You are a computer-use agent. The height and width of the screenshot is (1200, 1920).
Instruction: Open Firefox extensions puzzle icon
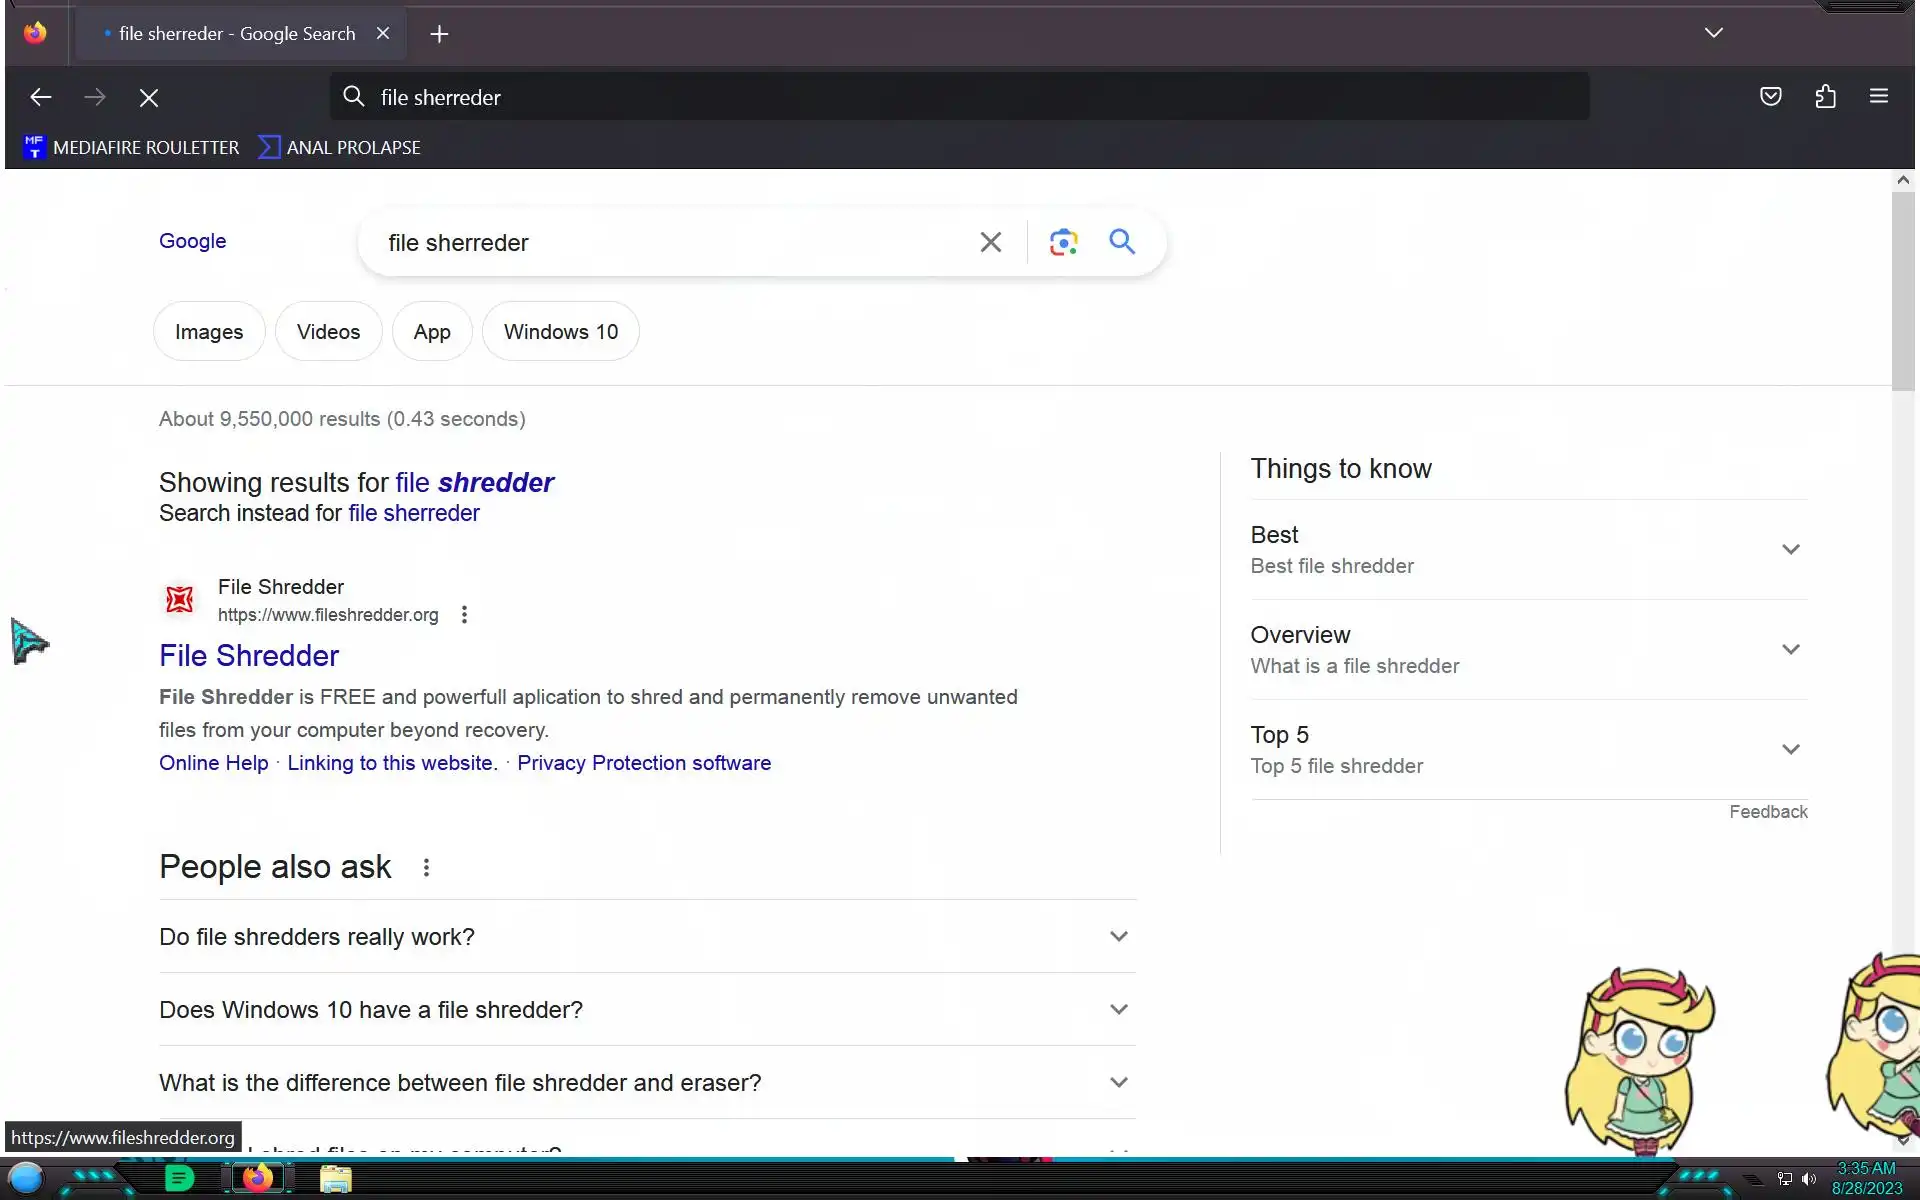coord(1825,97)
